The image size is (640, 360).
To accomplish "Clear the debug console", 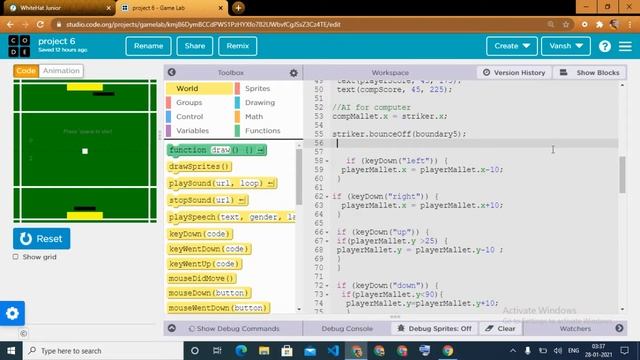I will pyautogui.click(x=500, y=328).
